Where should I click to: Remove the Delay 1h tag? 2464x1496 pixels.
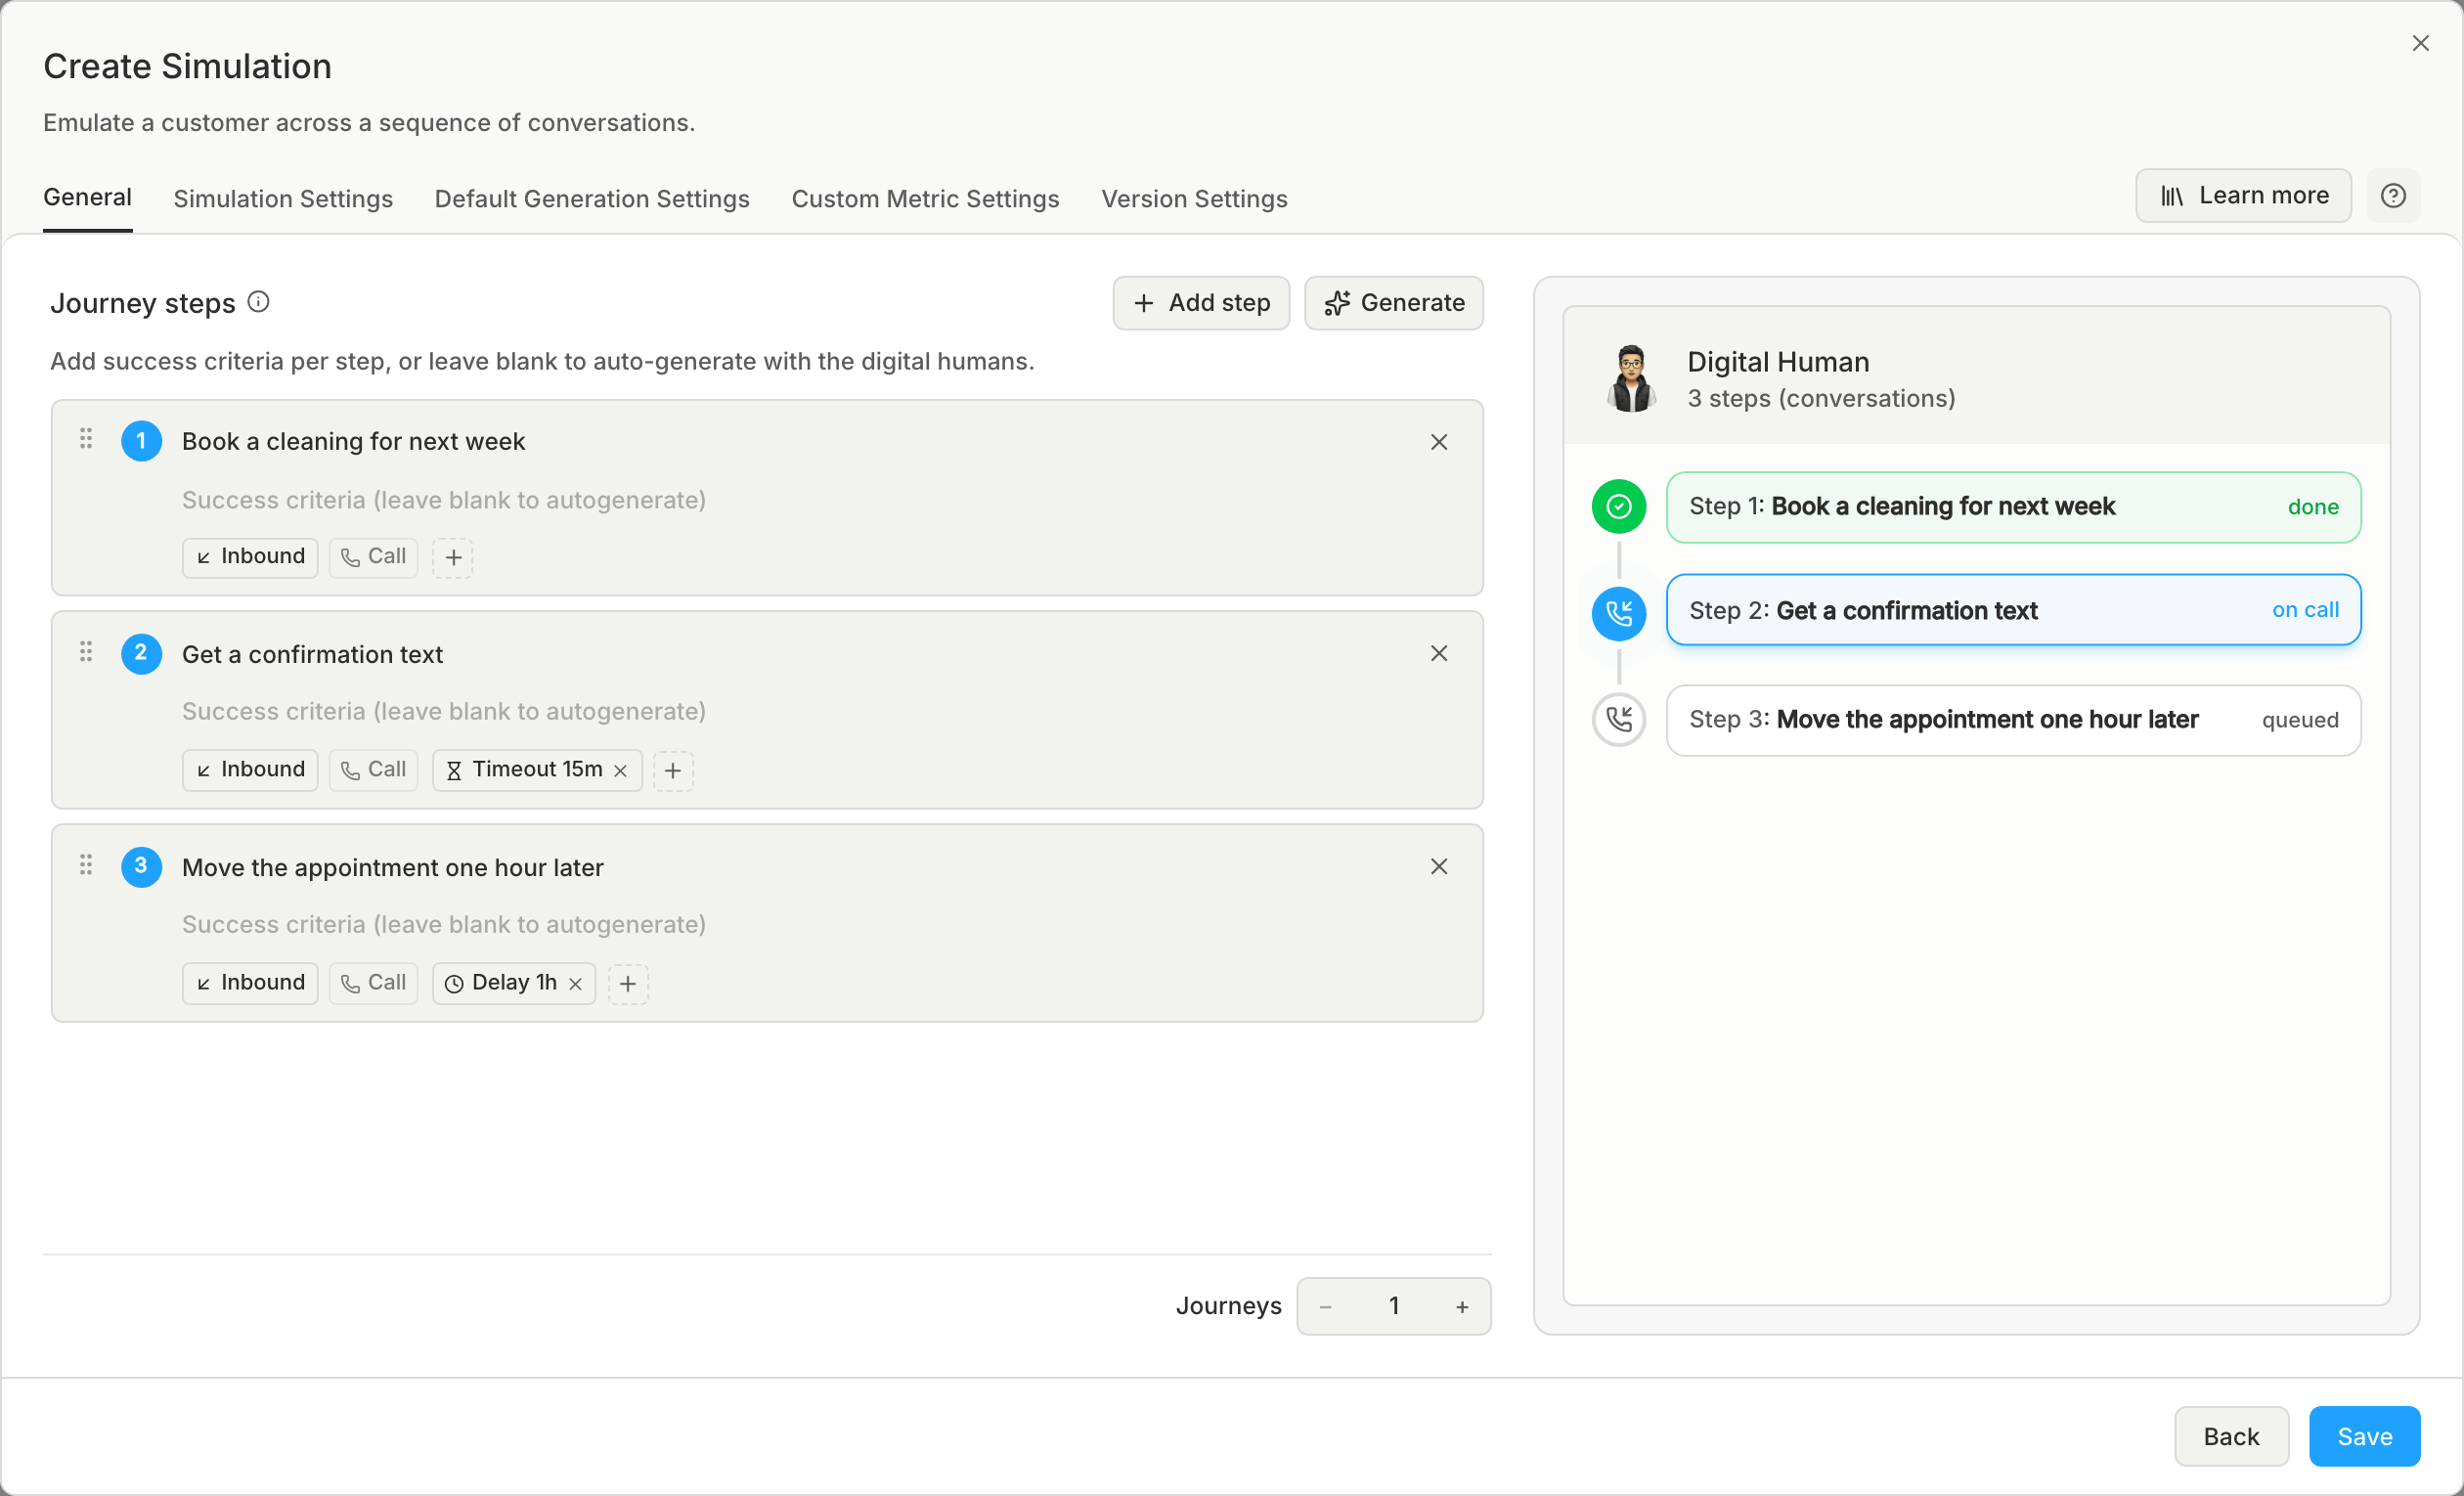pyautogui.click(x=575, y=983)
